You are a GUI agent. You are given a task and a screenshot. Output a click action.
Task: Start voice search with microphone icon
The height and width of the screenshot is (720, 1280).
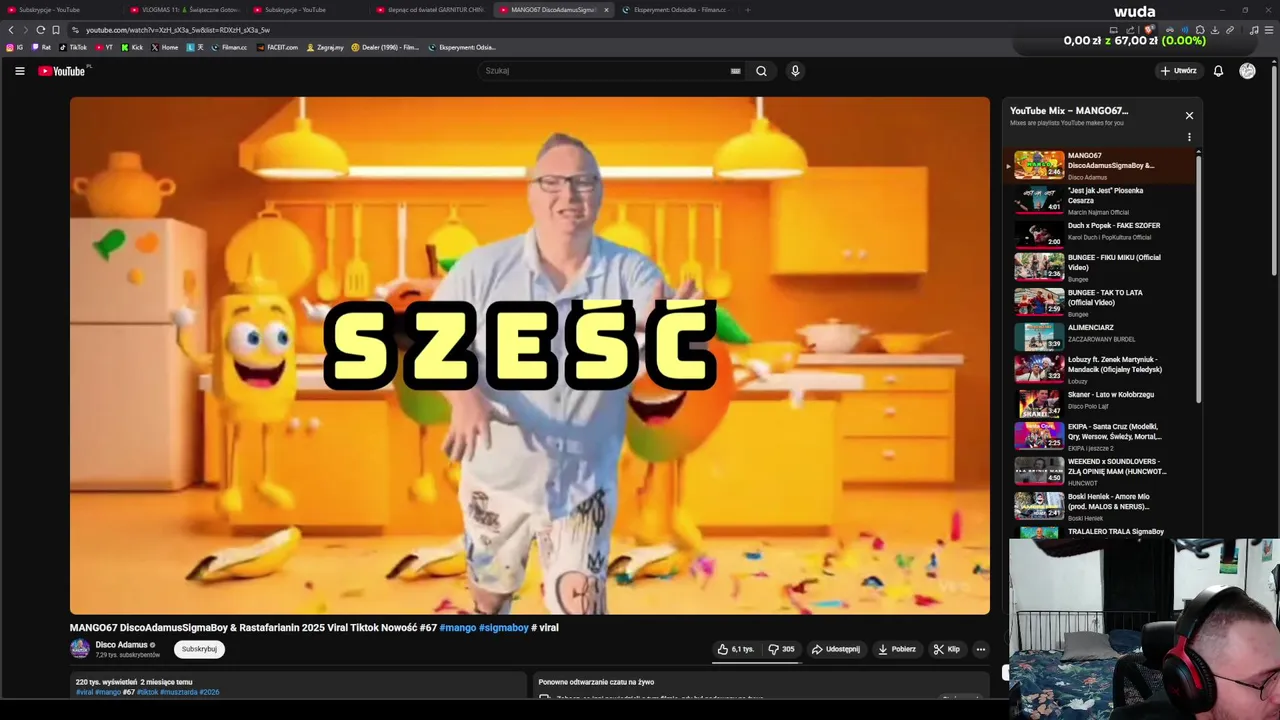[x=795, y=71]
